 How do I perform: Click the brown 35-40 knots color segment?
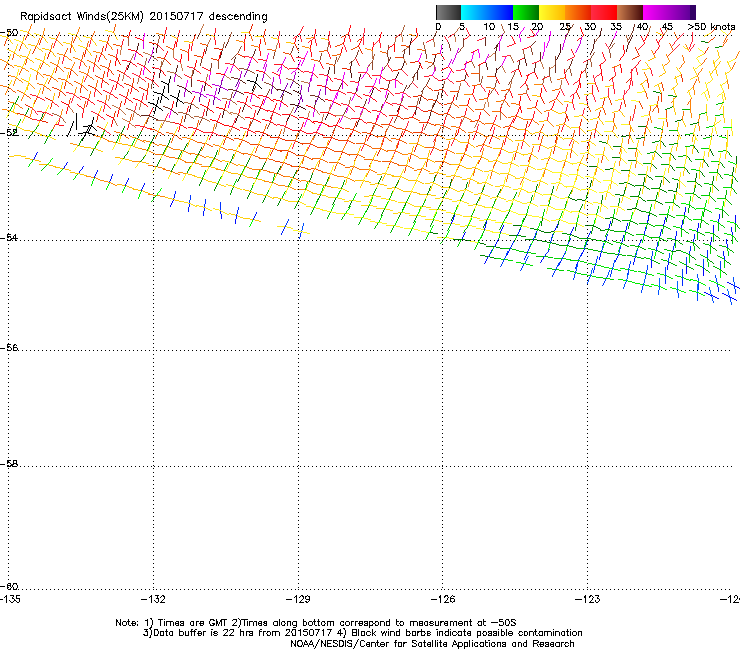pyautogui.click(x=630, y=12)
